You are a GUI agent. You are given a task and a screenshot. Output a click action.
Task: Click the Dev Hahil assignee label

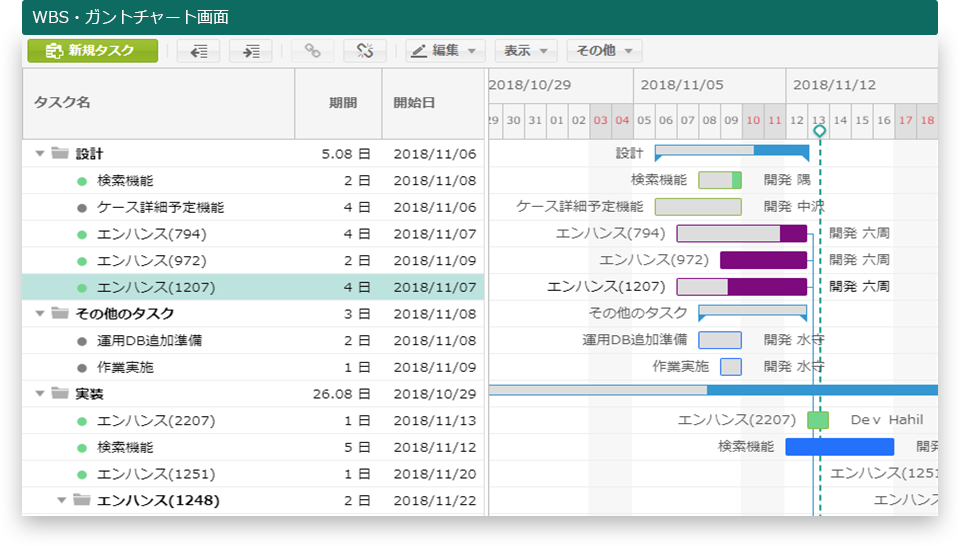click(x=887, y=420)
